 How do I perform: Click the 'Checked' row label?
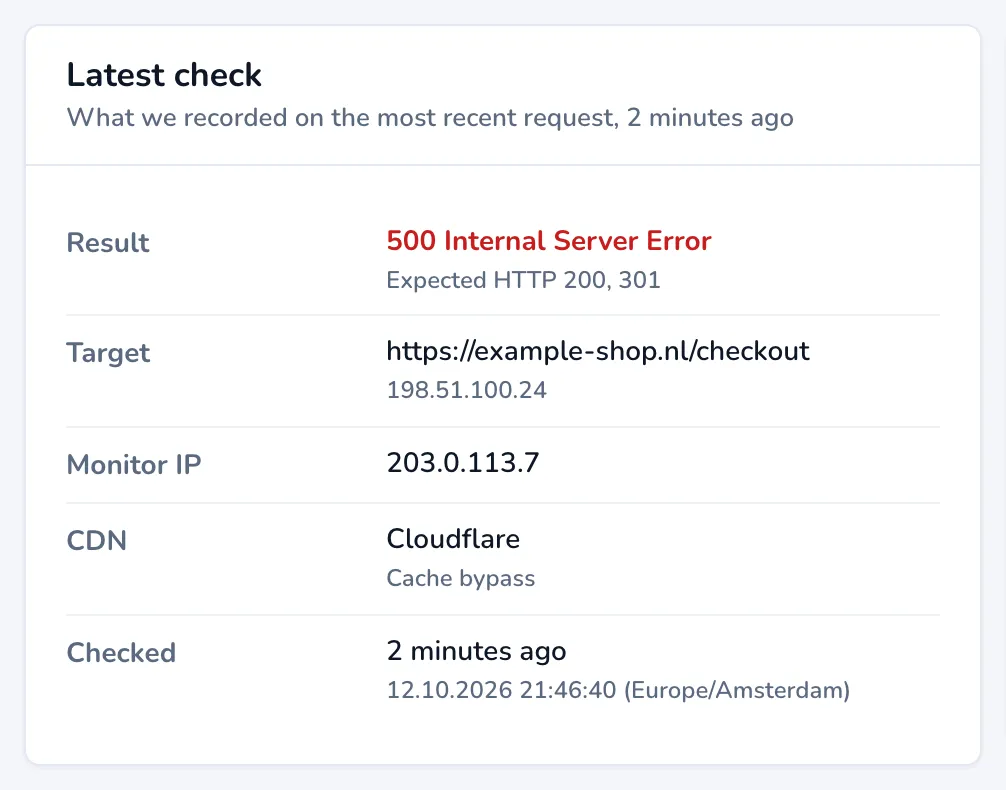coord(121,653)
